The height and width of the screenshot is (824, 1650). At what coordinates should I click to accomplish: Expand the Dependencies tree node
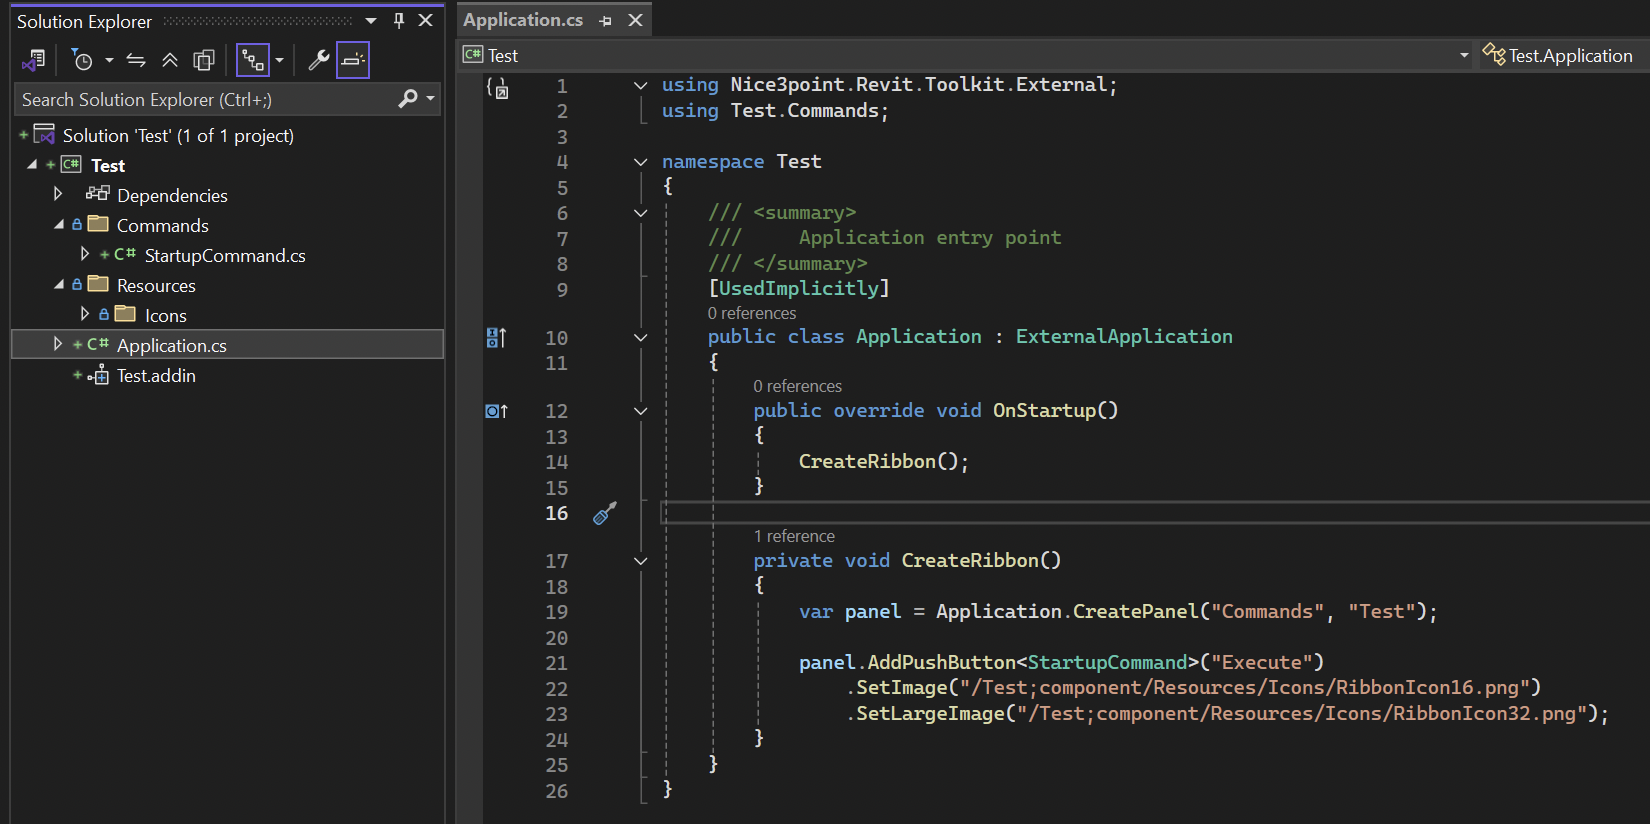(x=58, y=194)
